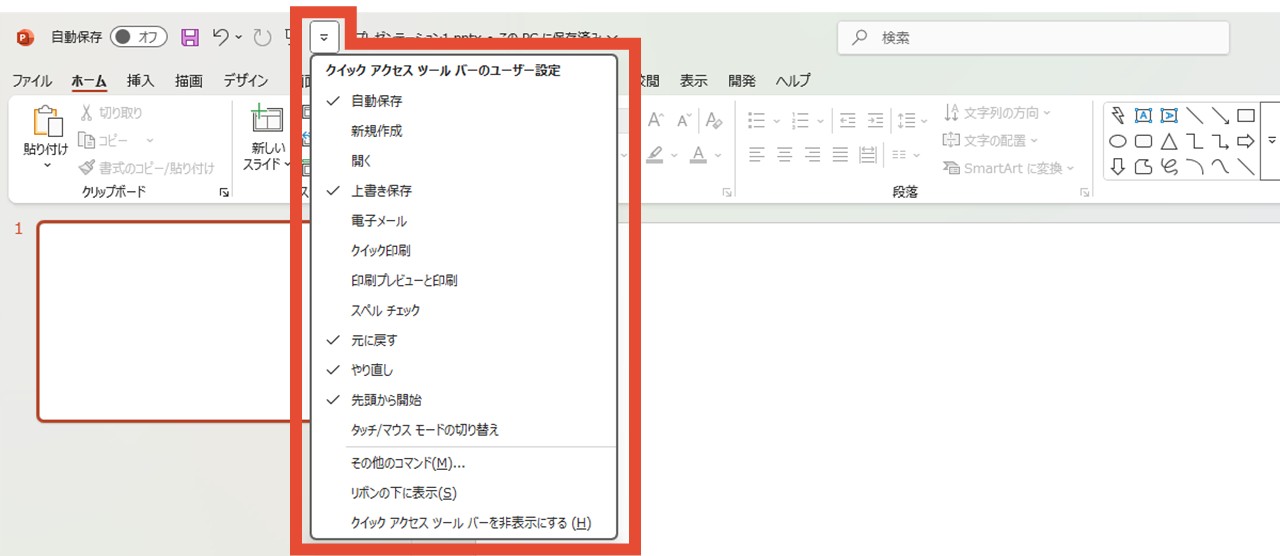The height and width of the screenshot is (556, 1280).
Task: Expand the shapes gallery More arrow
Action: [1272, 141]
